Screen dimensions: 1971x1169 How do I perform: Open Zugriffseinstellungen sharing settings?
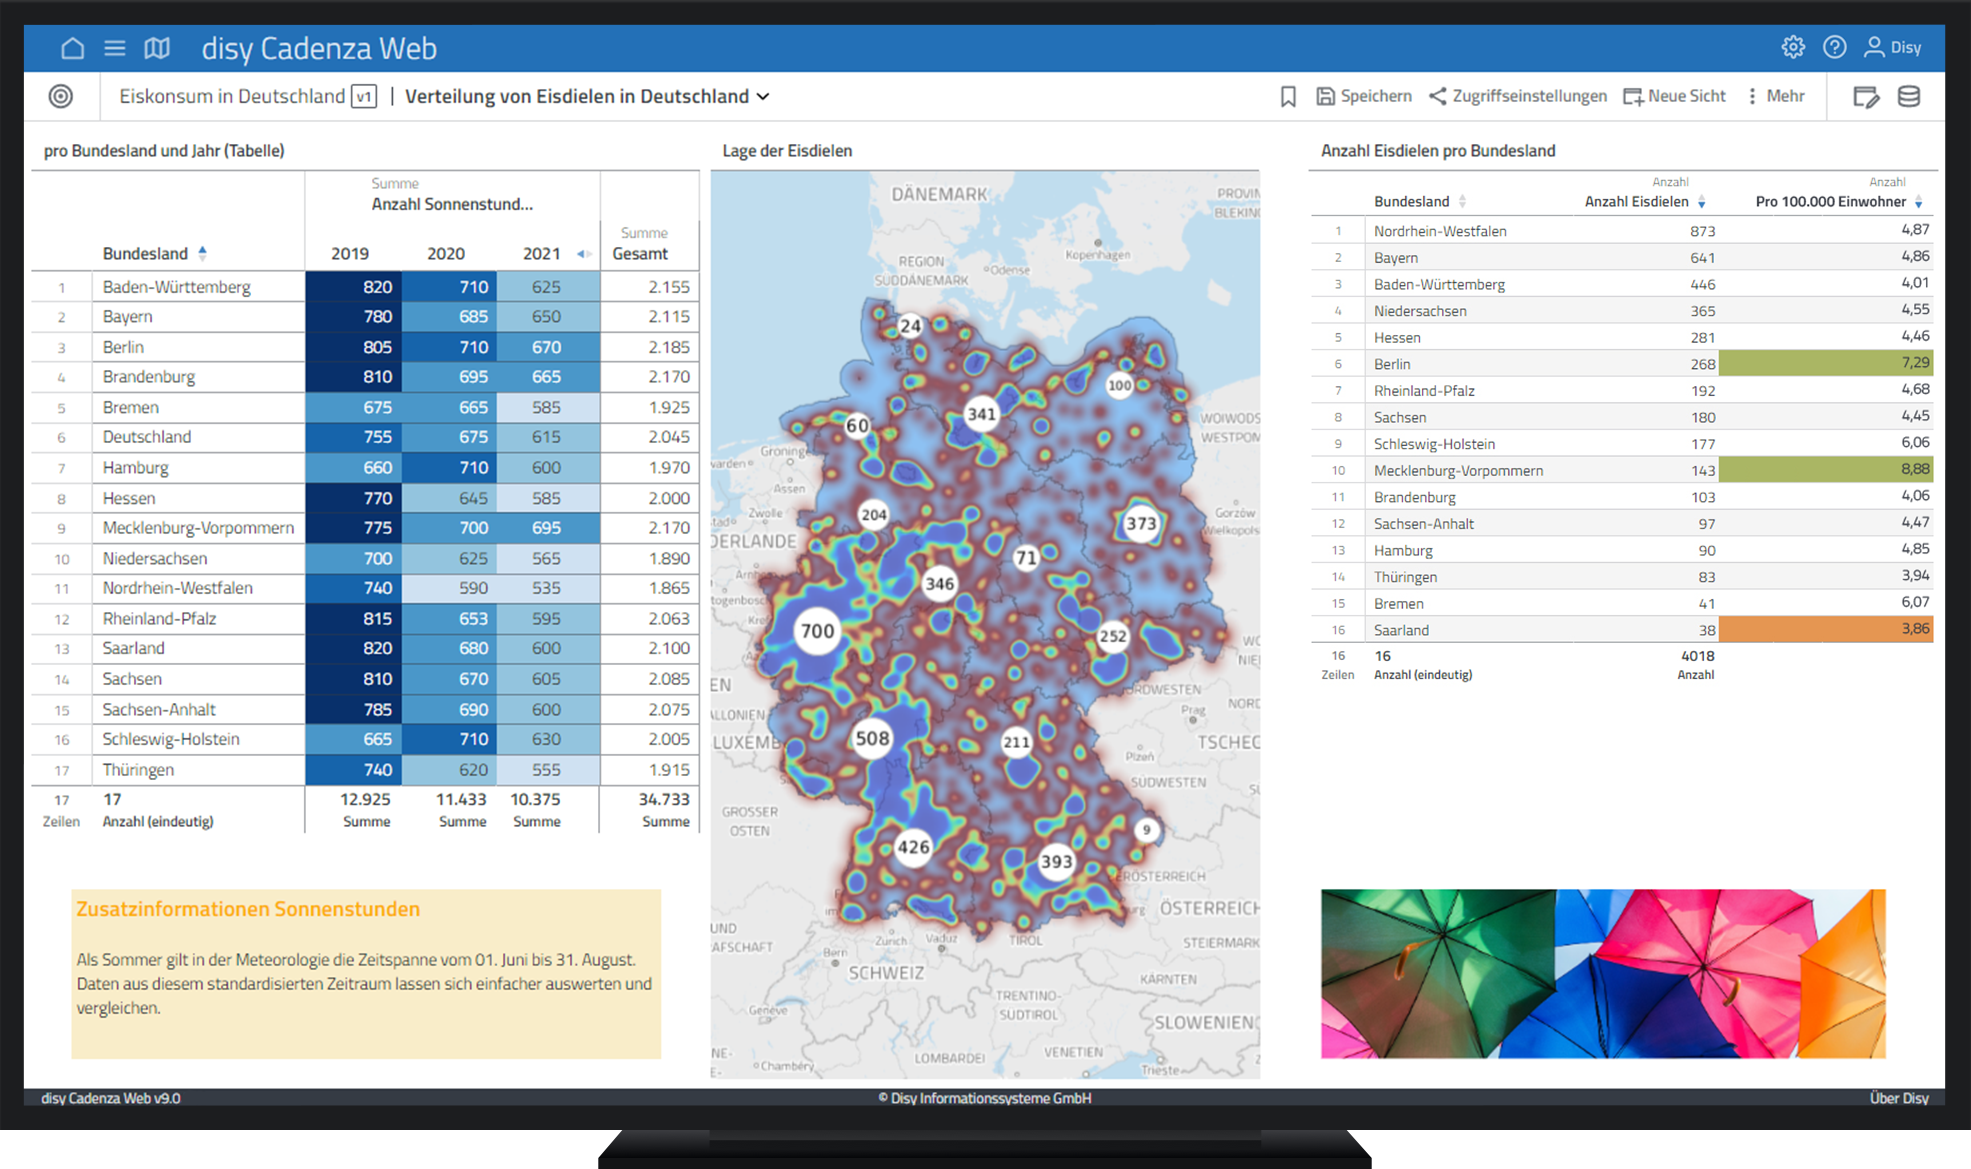click(1518, 96)
